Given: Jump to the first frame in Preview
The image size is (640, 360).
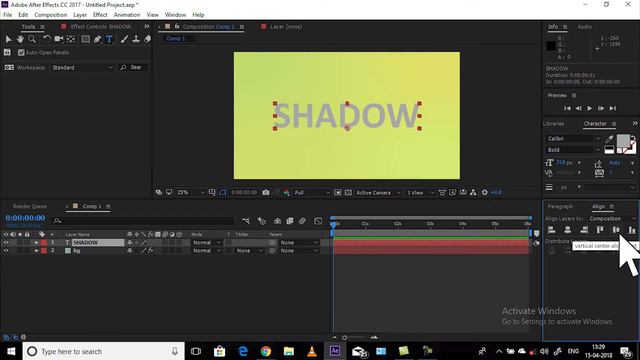Looking at the screenshot, I should [567, 108].
